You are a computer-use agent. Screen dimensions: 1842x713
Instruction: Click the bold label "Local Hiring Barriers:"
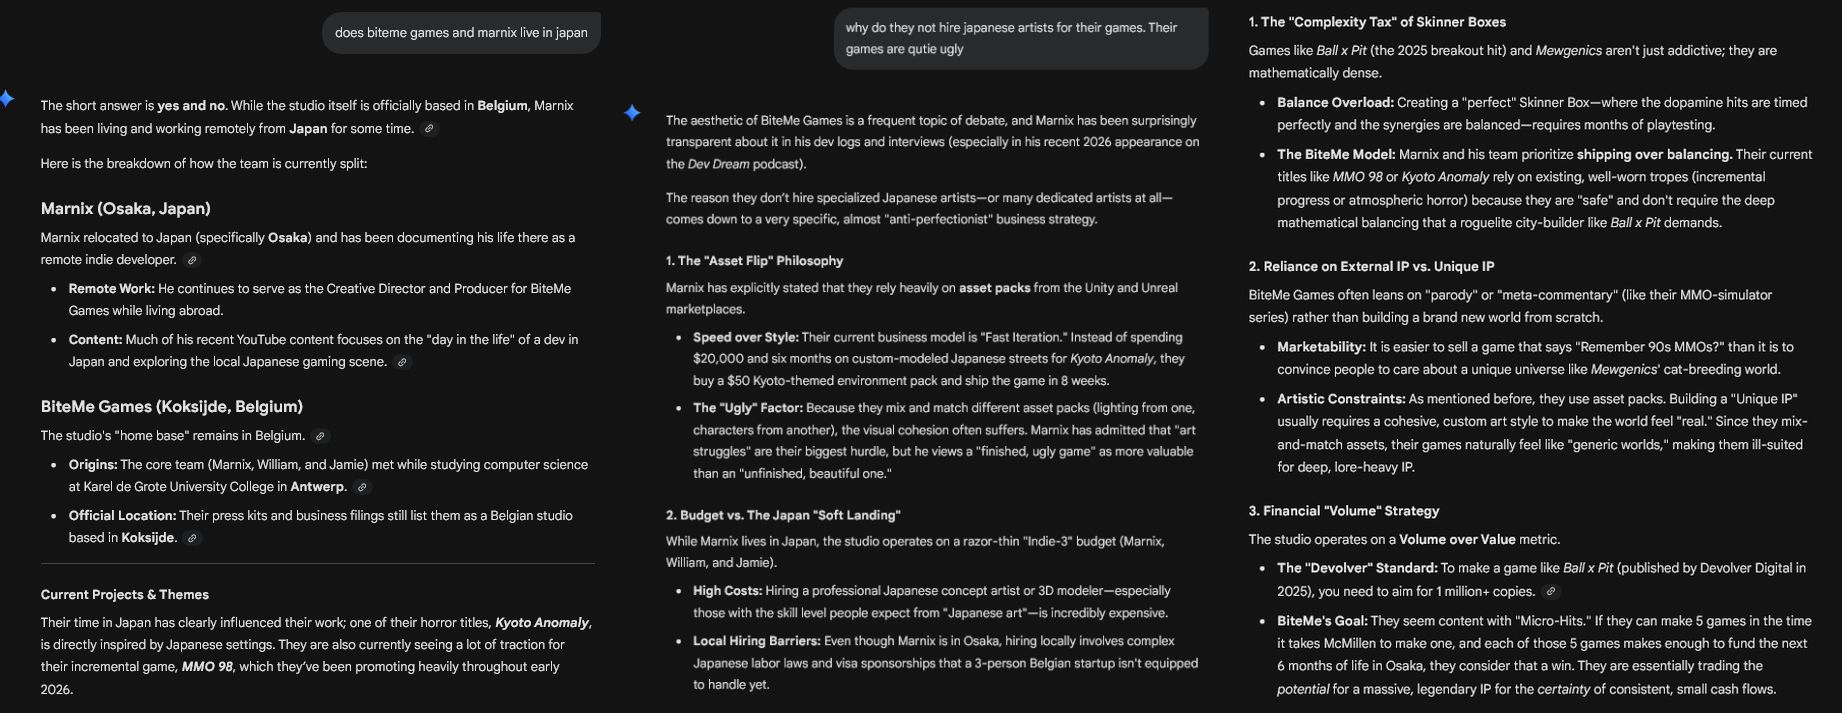[x=757, y=641]
